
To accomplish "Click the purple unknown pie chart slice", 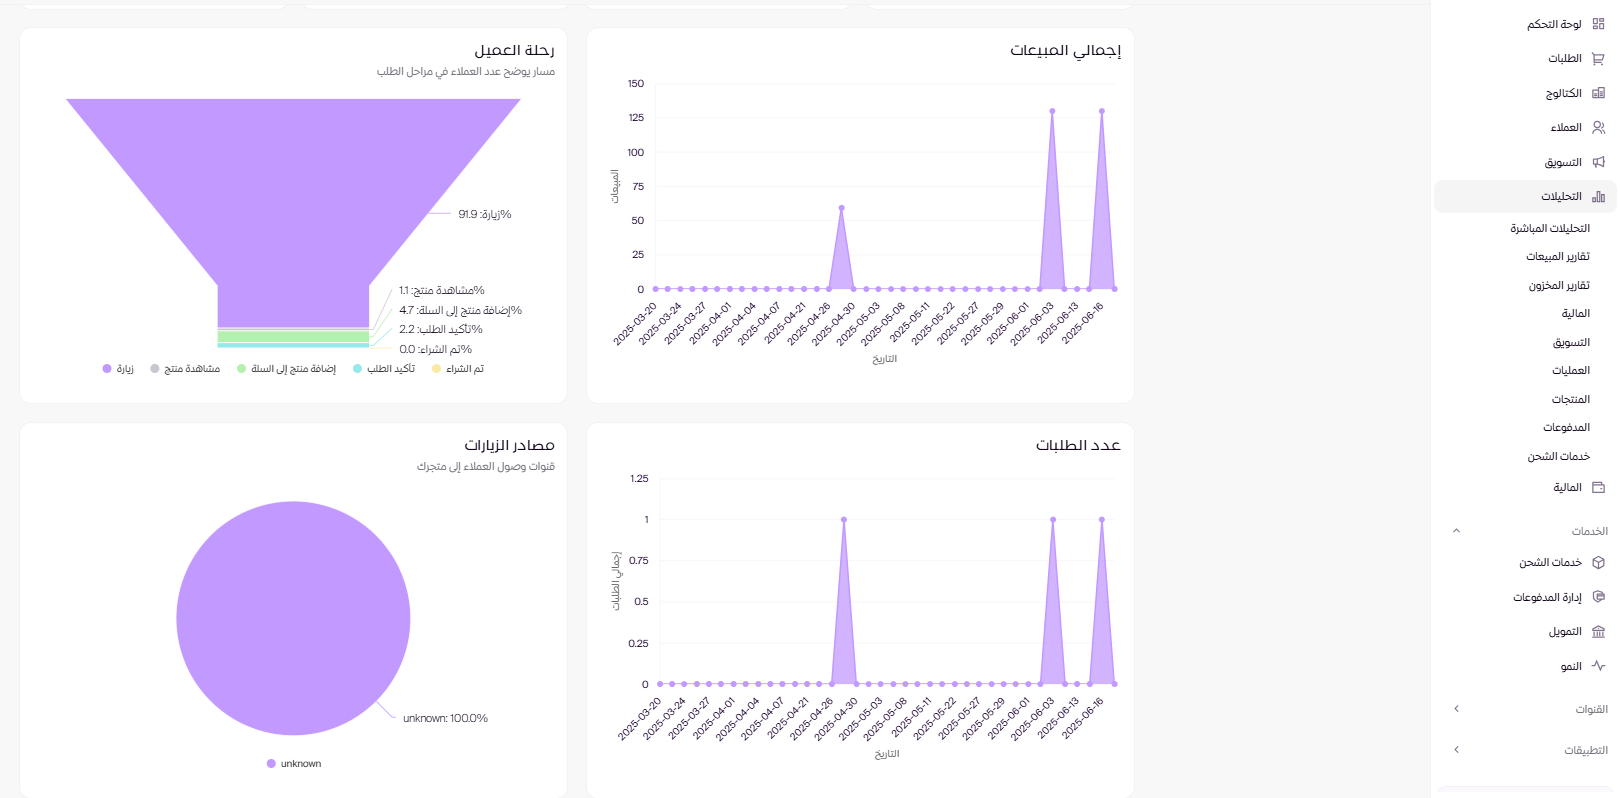I will point(293,618).
